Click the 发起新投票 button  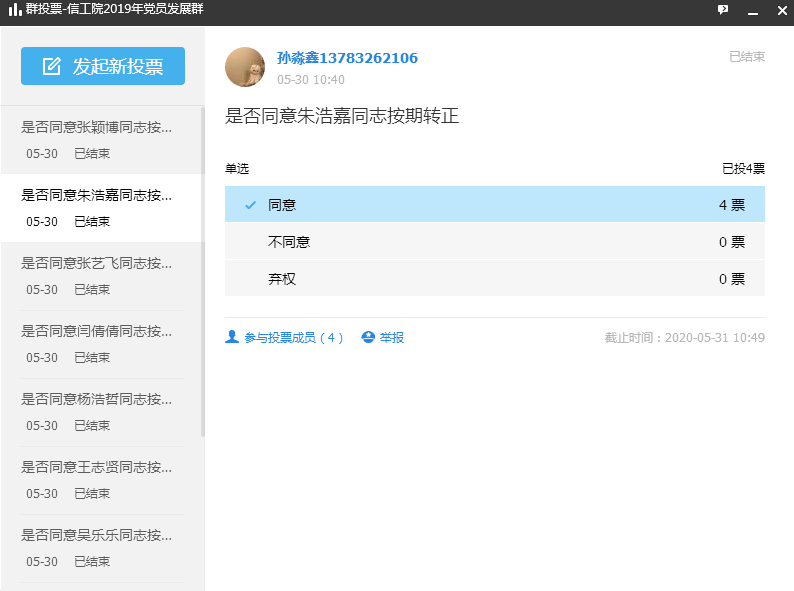click(103, 66)
